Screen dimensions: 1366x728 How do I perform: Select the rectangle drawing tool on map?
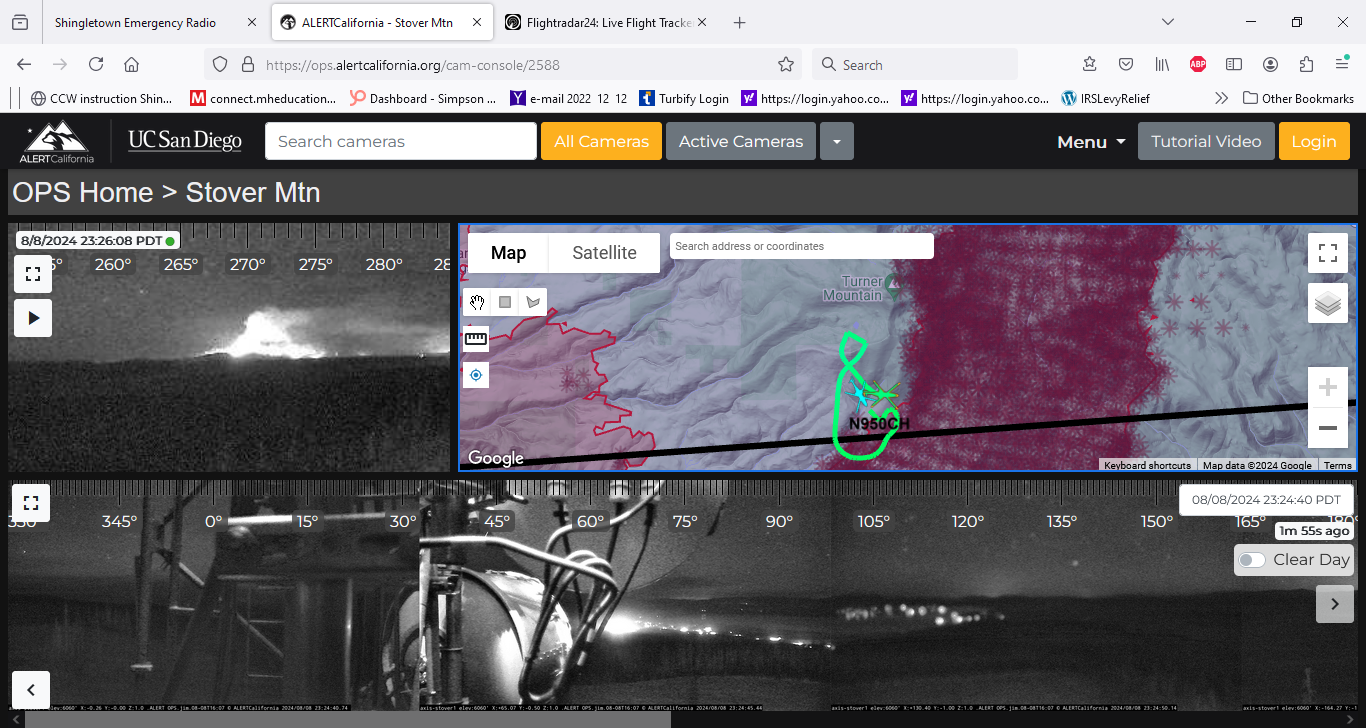[x=505, y=302]
